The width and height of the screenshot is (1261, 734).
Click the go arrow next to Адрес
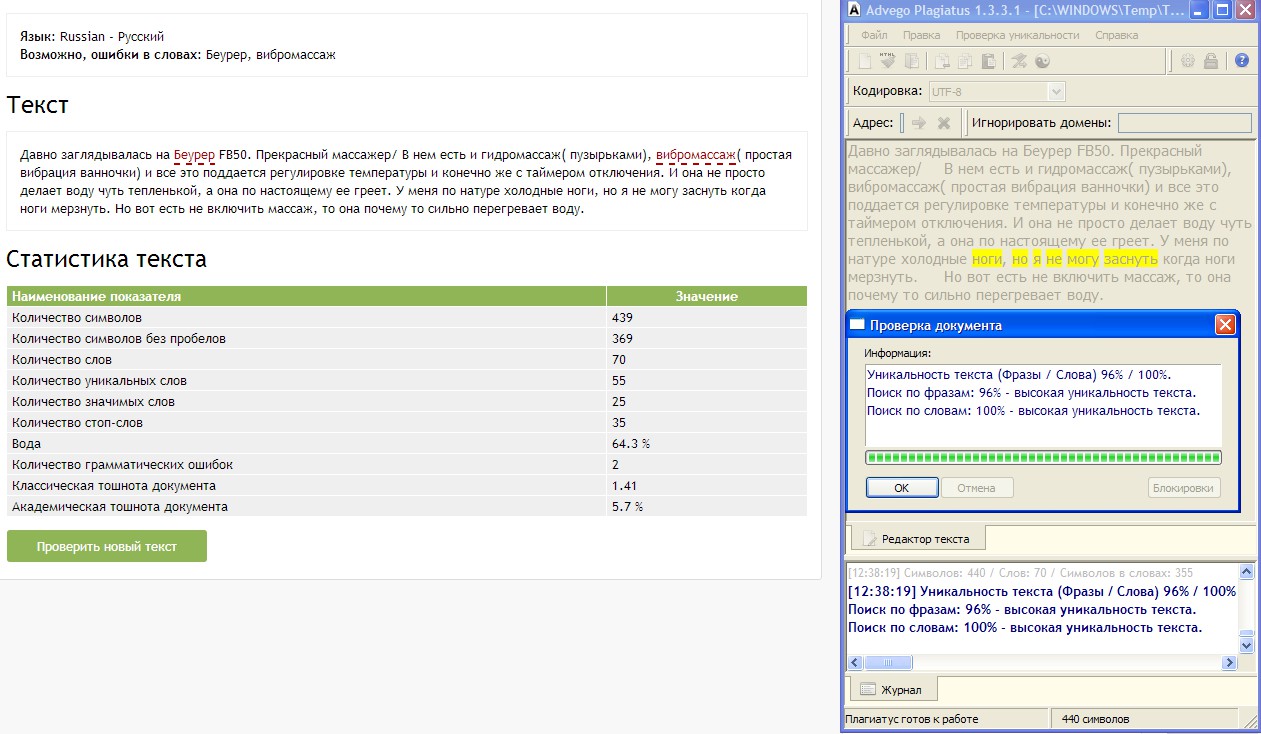tap(919, 123)
